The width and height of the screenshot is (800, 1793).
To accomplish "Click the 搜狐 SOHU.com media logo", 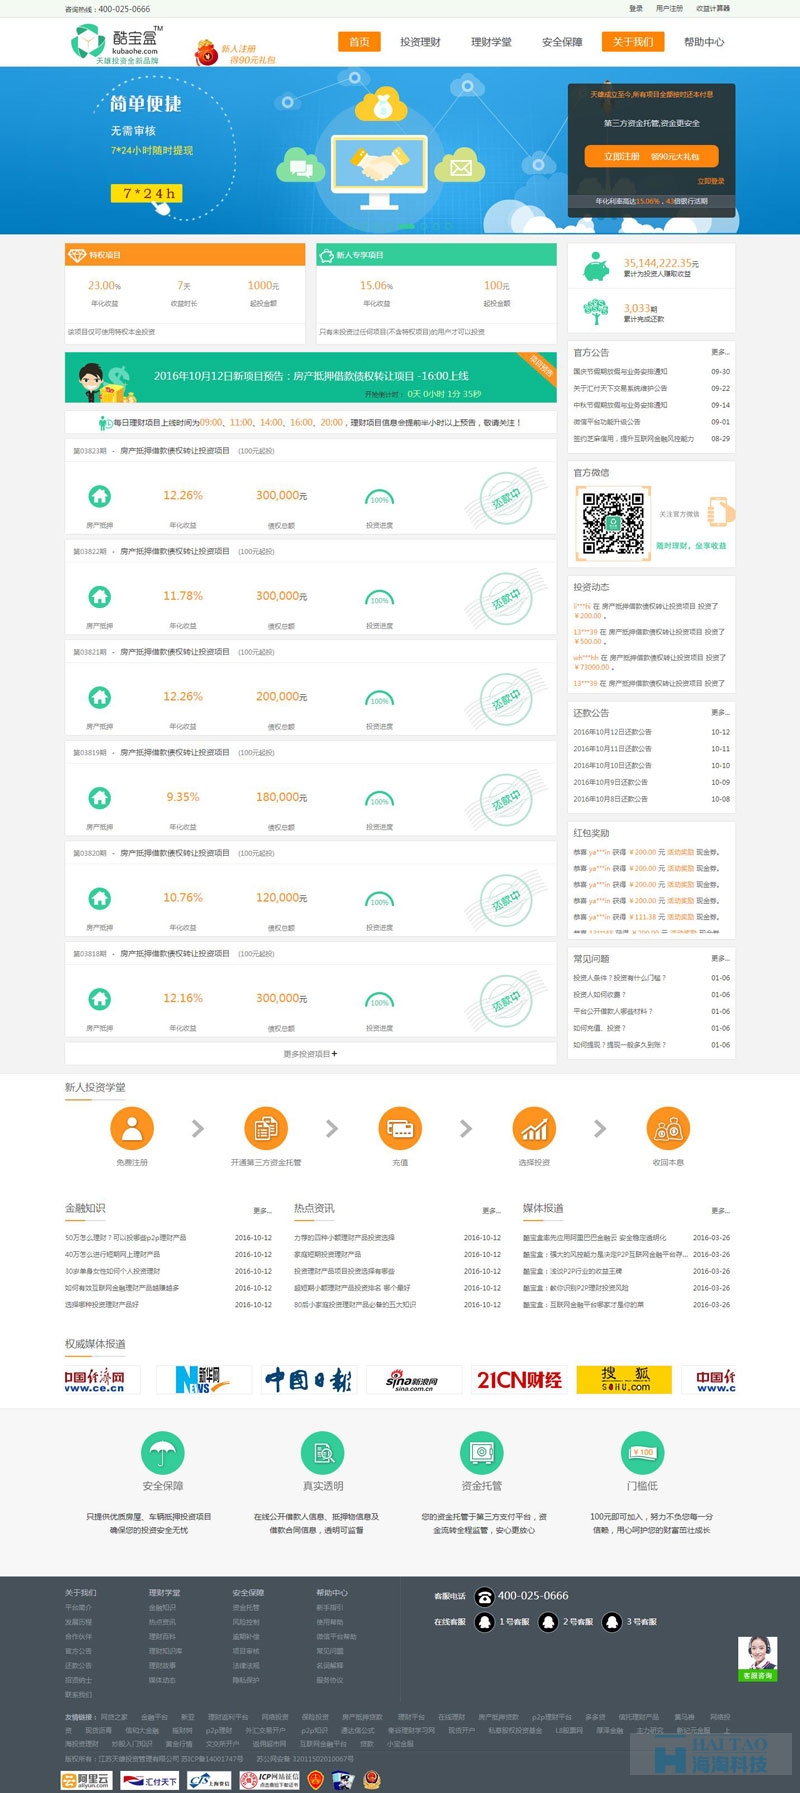I will point(626,1380).
